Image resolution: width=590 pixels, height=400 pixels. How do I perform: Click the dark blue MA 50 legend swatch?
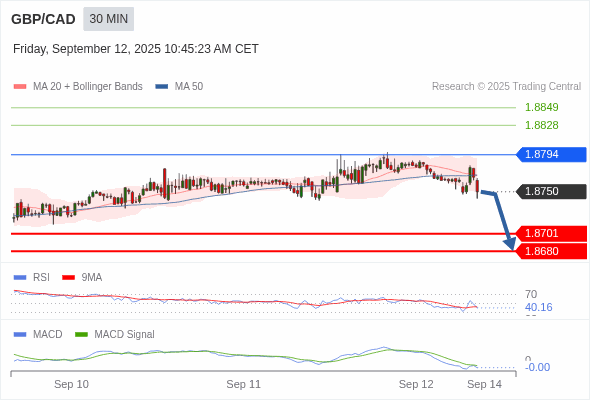point(162,87)
